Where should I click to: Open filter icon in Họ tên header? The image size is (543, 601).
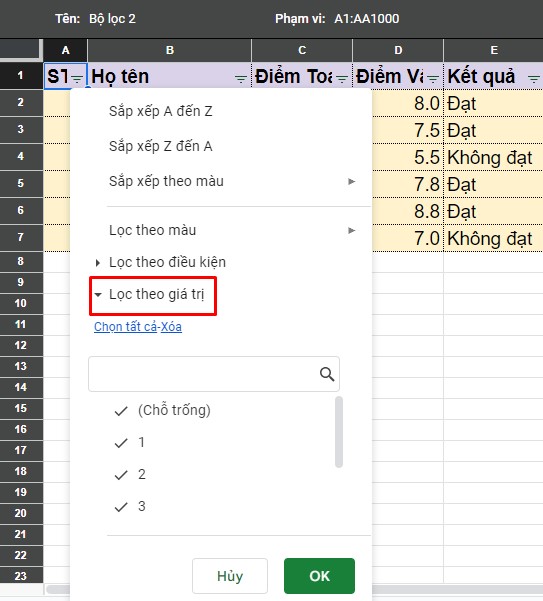[x=241, y=79]
